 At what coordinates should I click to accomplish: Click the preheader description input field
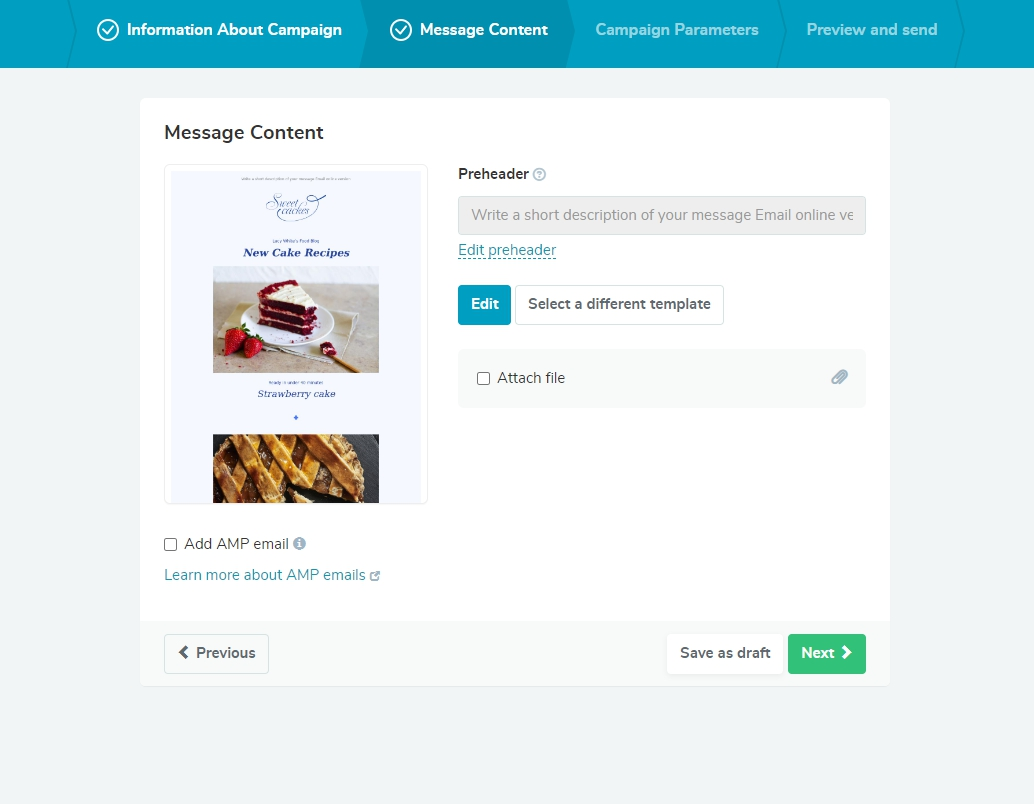pos(661,215)
